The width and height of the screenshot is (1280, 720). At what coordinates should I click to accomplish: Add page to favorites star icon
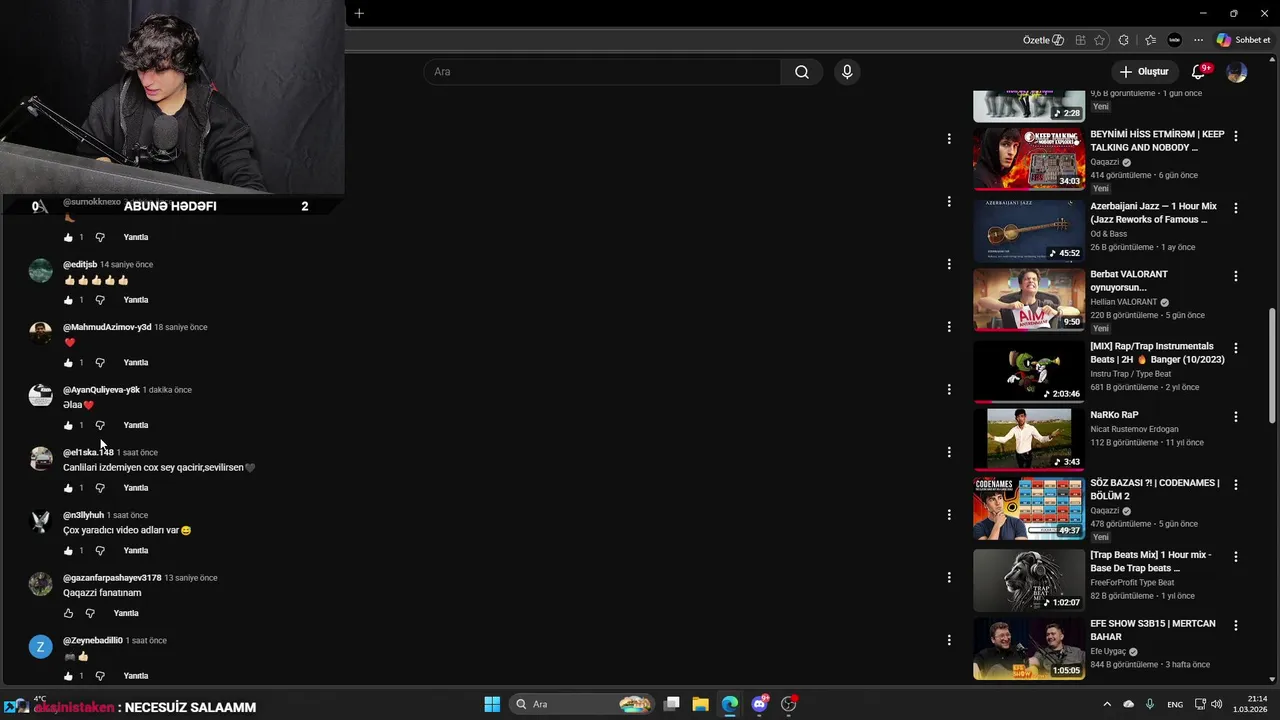tap(1100, 40)
